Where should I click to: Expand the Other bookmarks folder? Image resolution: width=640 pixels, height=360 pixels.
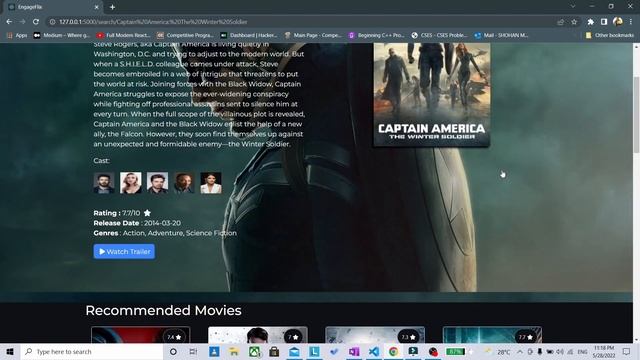click(609, 36)
